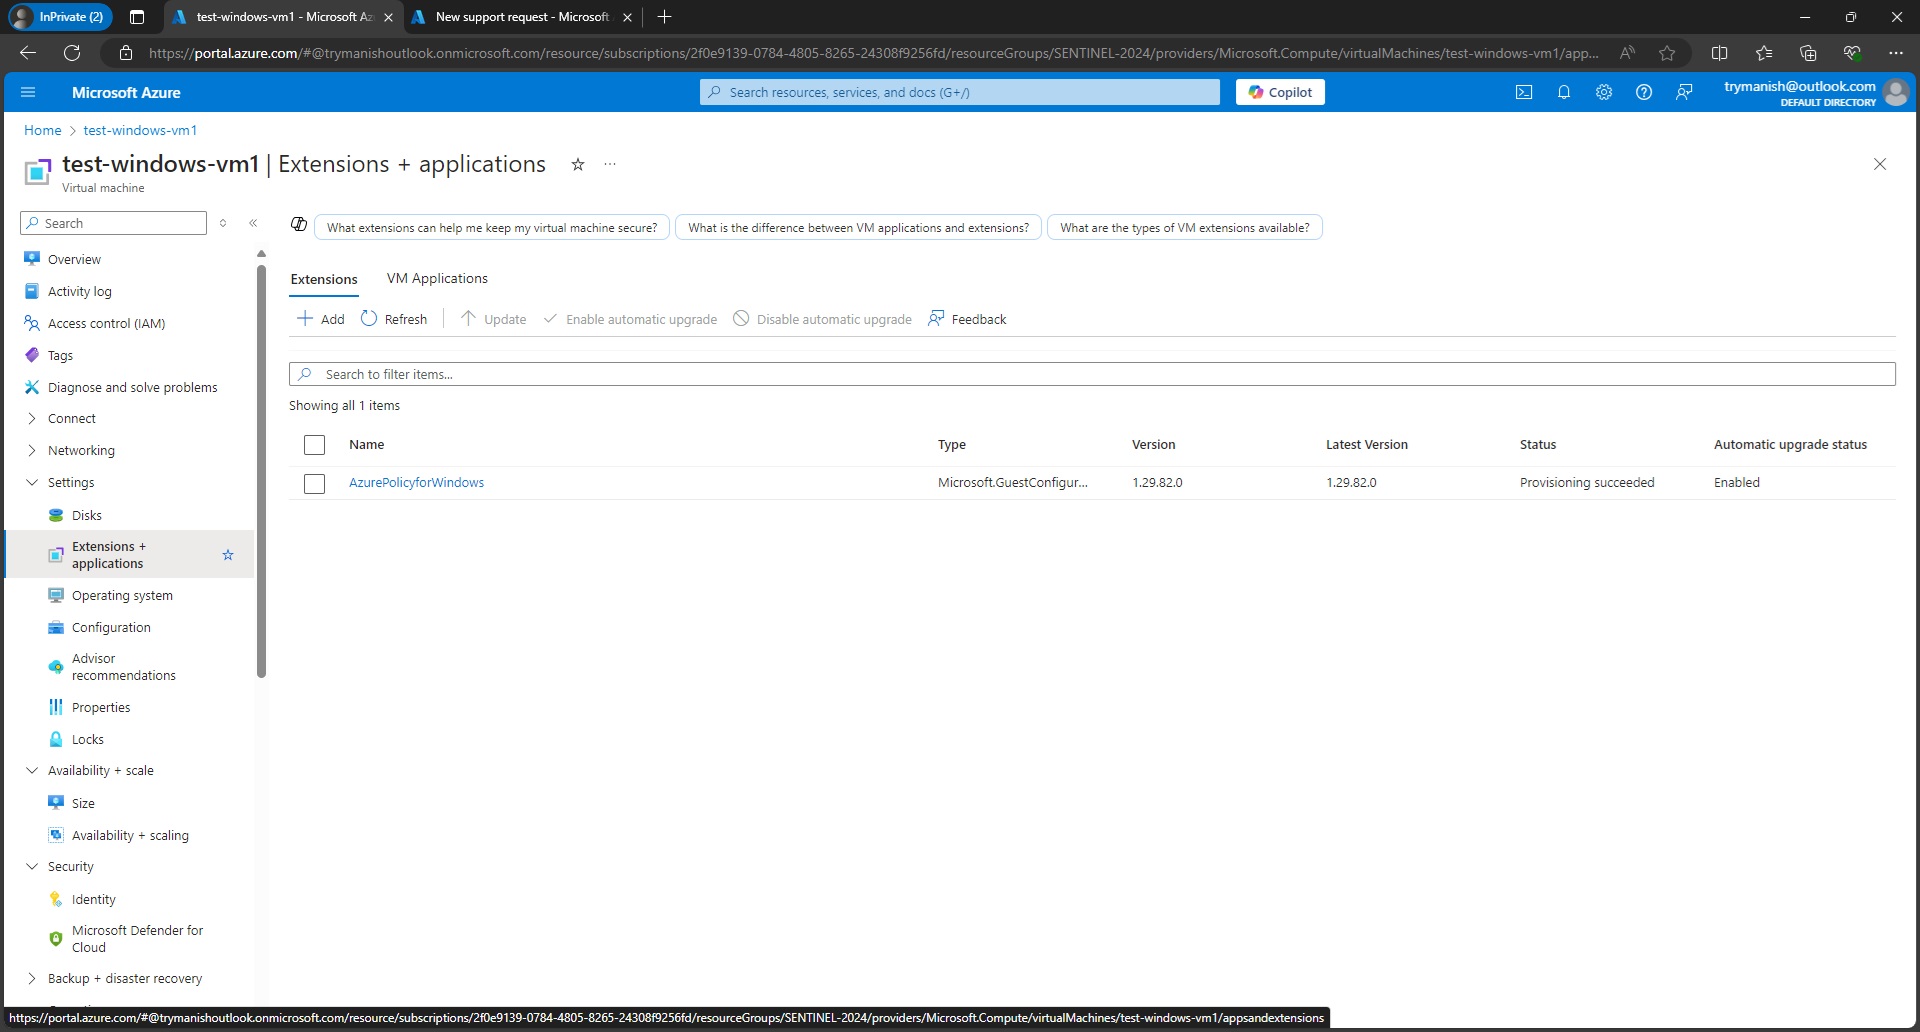Pin test-windows-vm1 blade to favorites star

578,165
